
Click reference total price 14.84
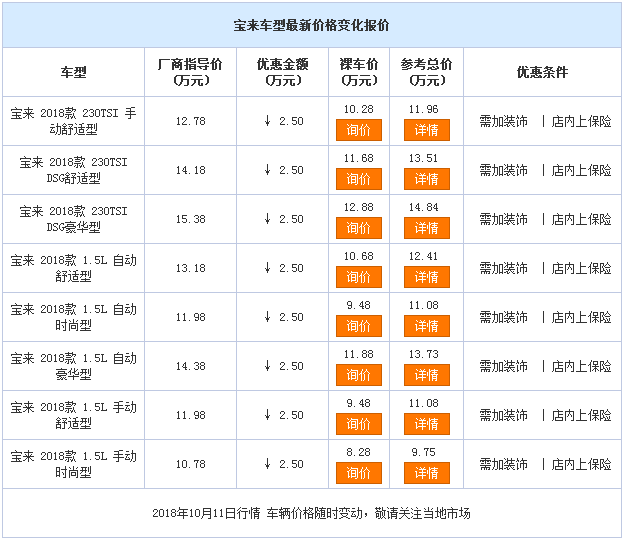pyautogui.click(x=423, y=207)
